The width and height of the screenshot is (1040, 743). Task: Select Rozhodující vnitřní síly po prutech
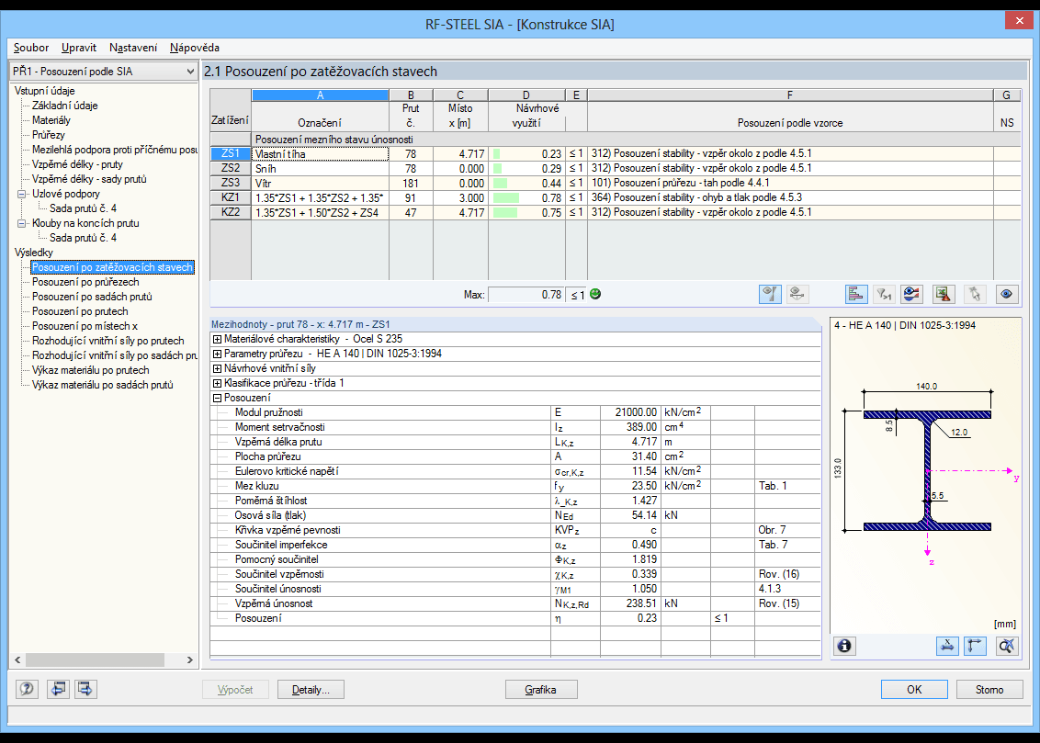(x=108, y=340)
